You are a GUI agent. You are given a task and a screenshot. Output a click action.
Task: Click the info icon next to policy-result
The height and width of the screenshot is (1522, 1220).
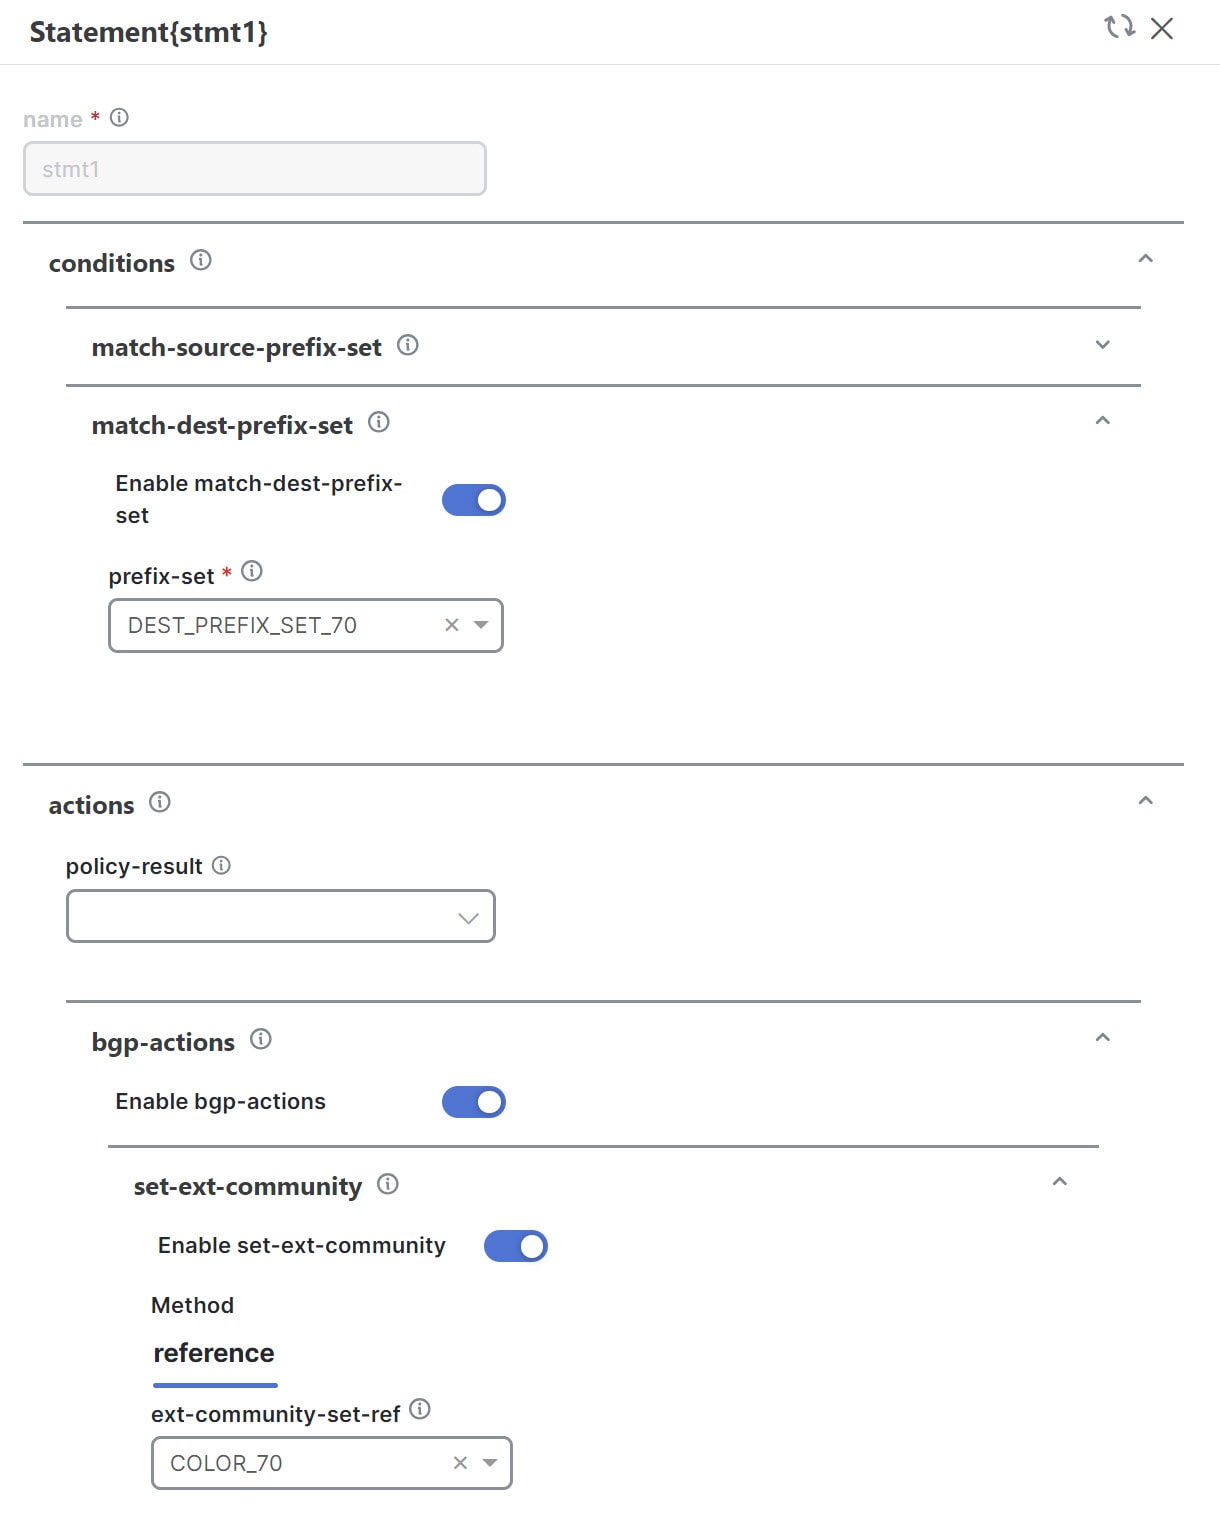tap(222, 865)
